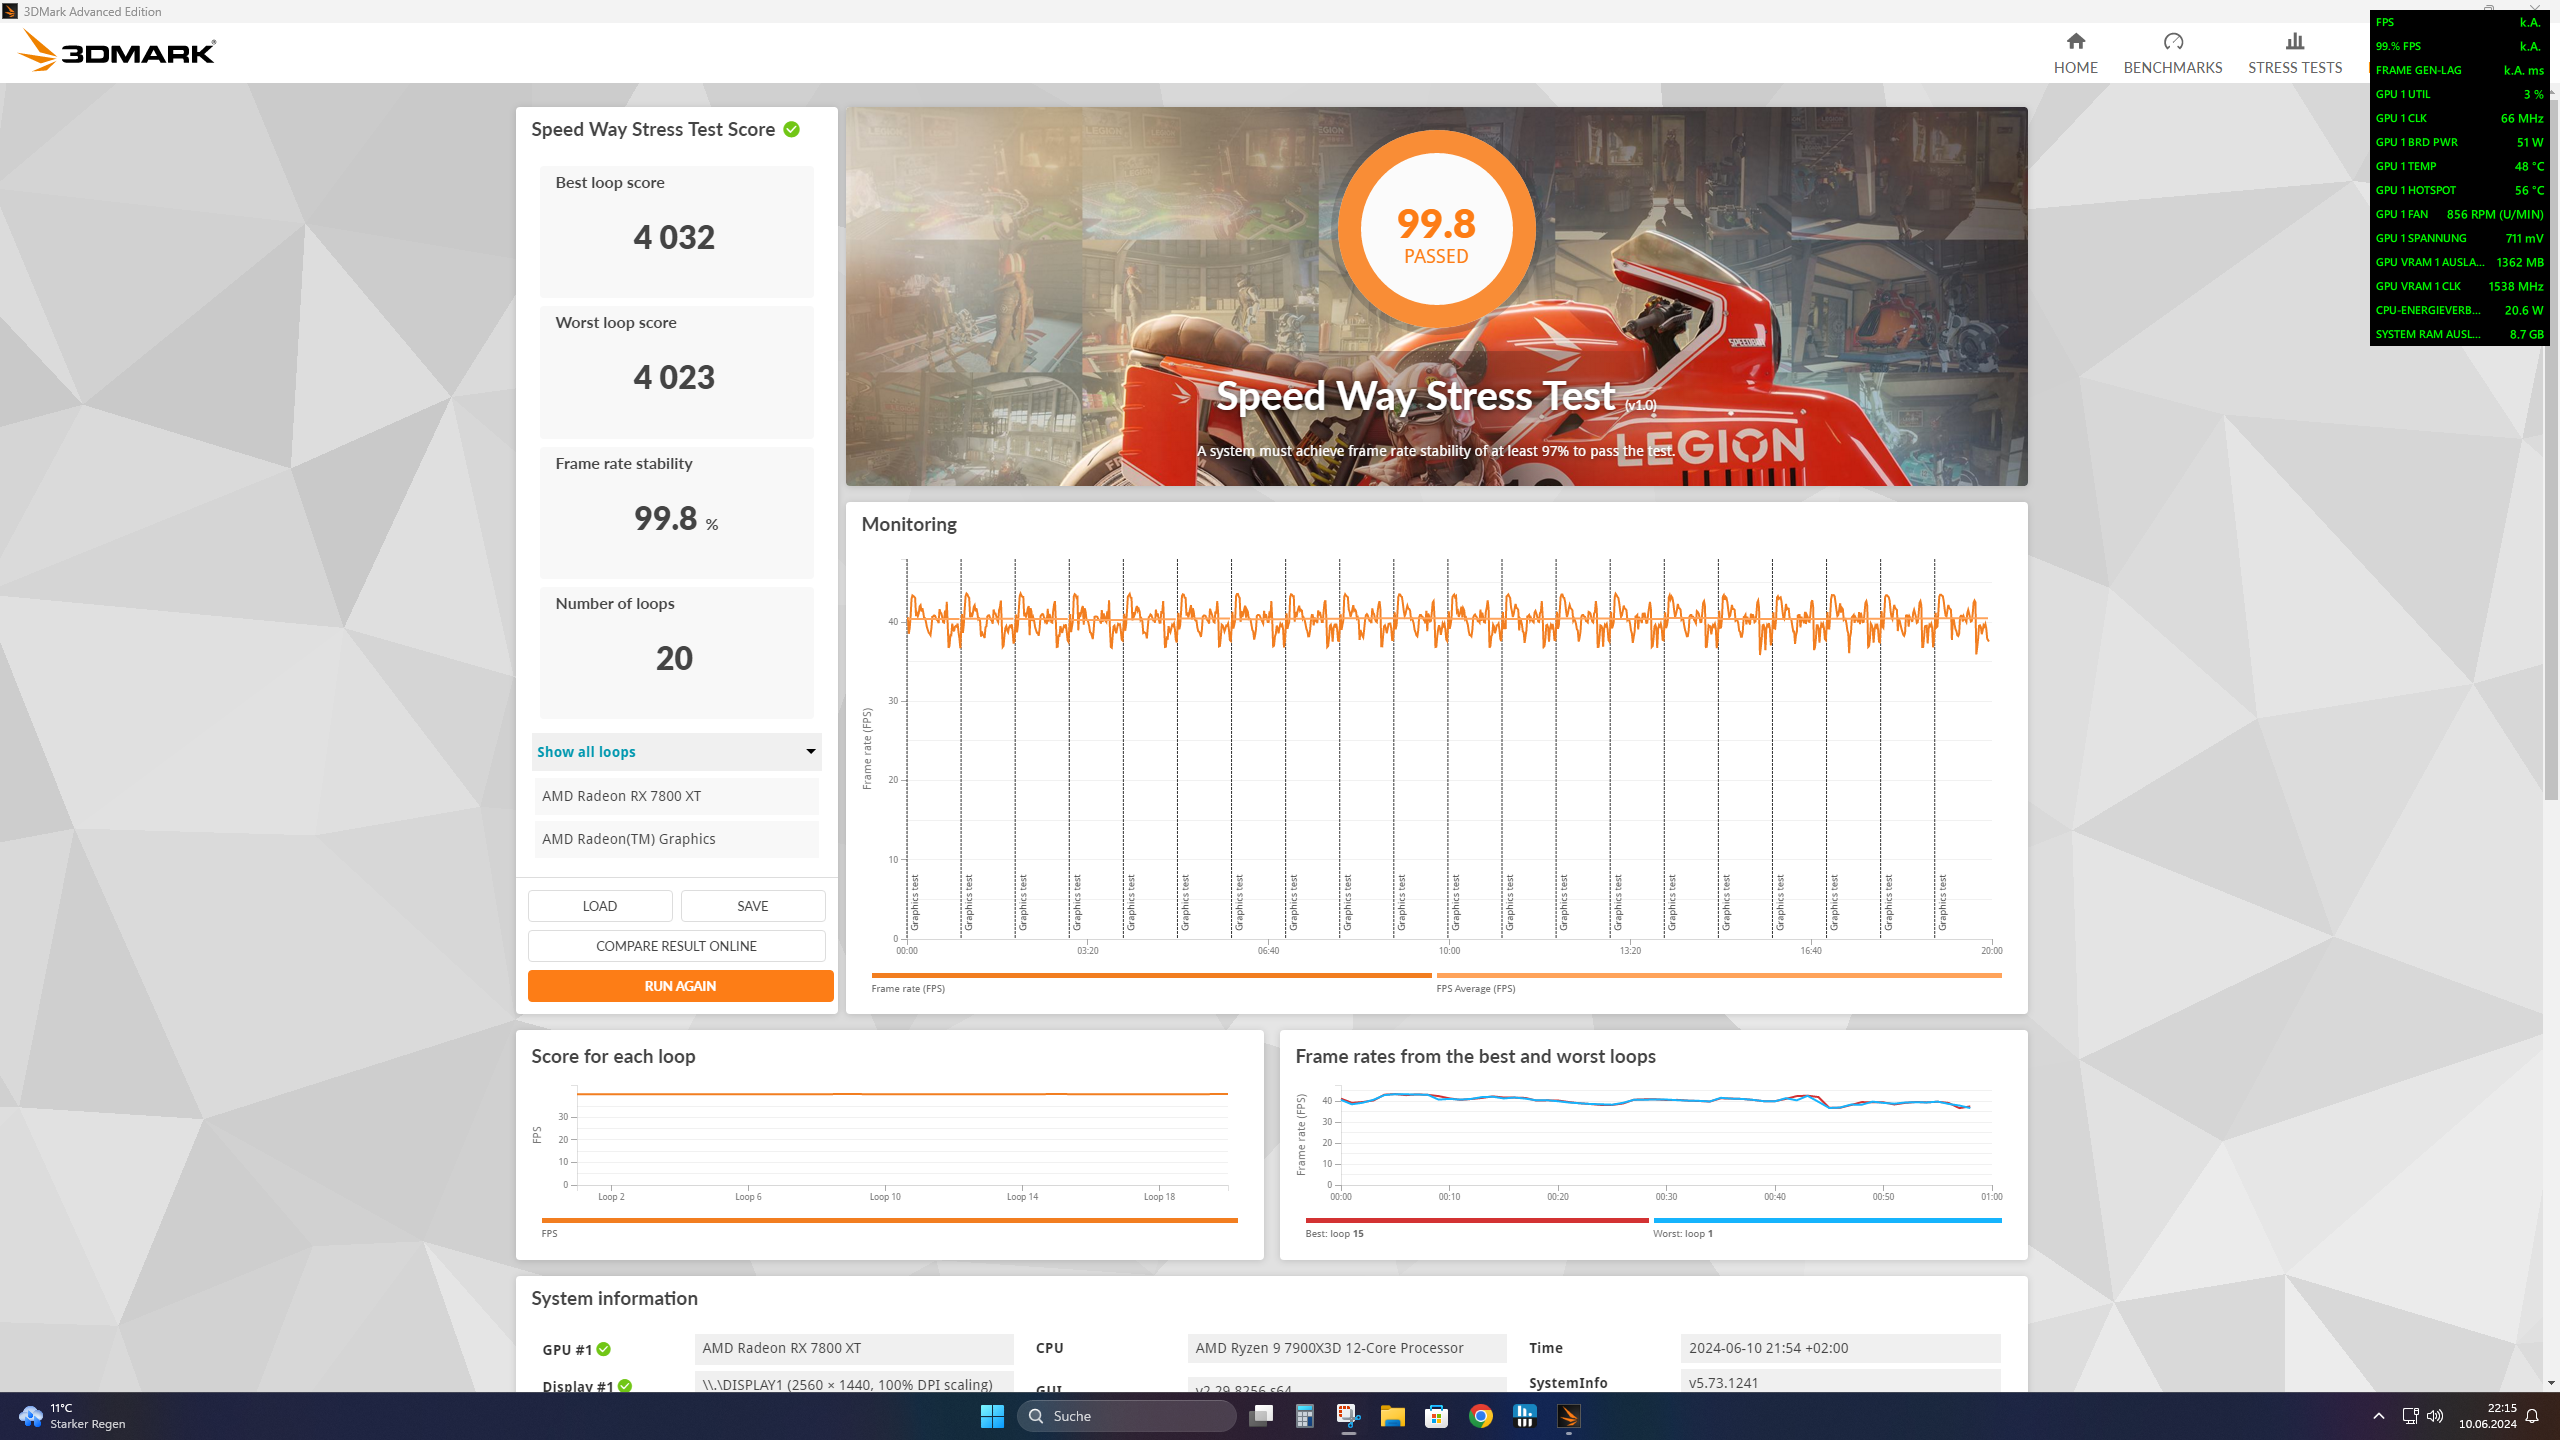Click the Best loop score value 4 032
Viewport: 2560px width, 1440px height.
coord(674,237)
